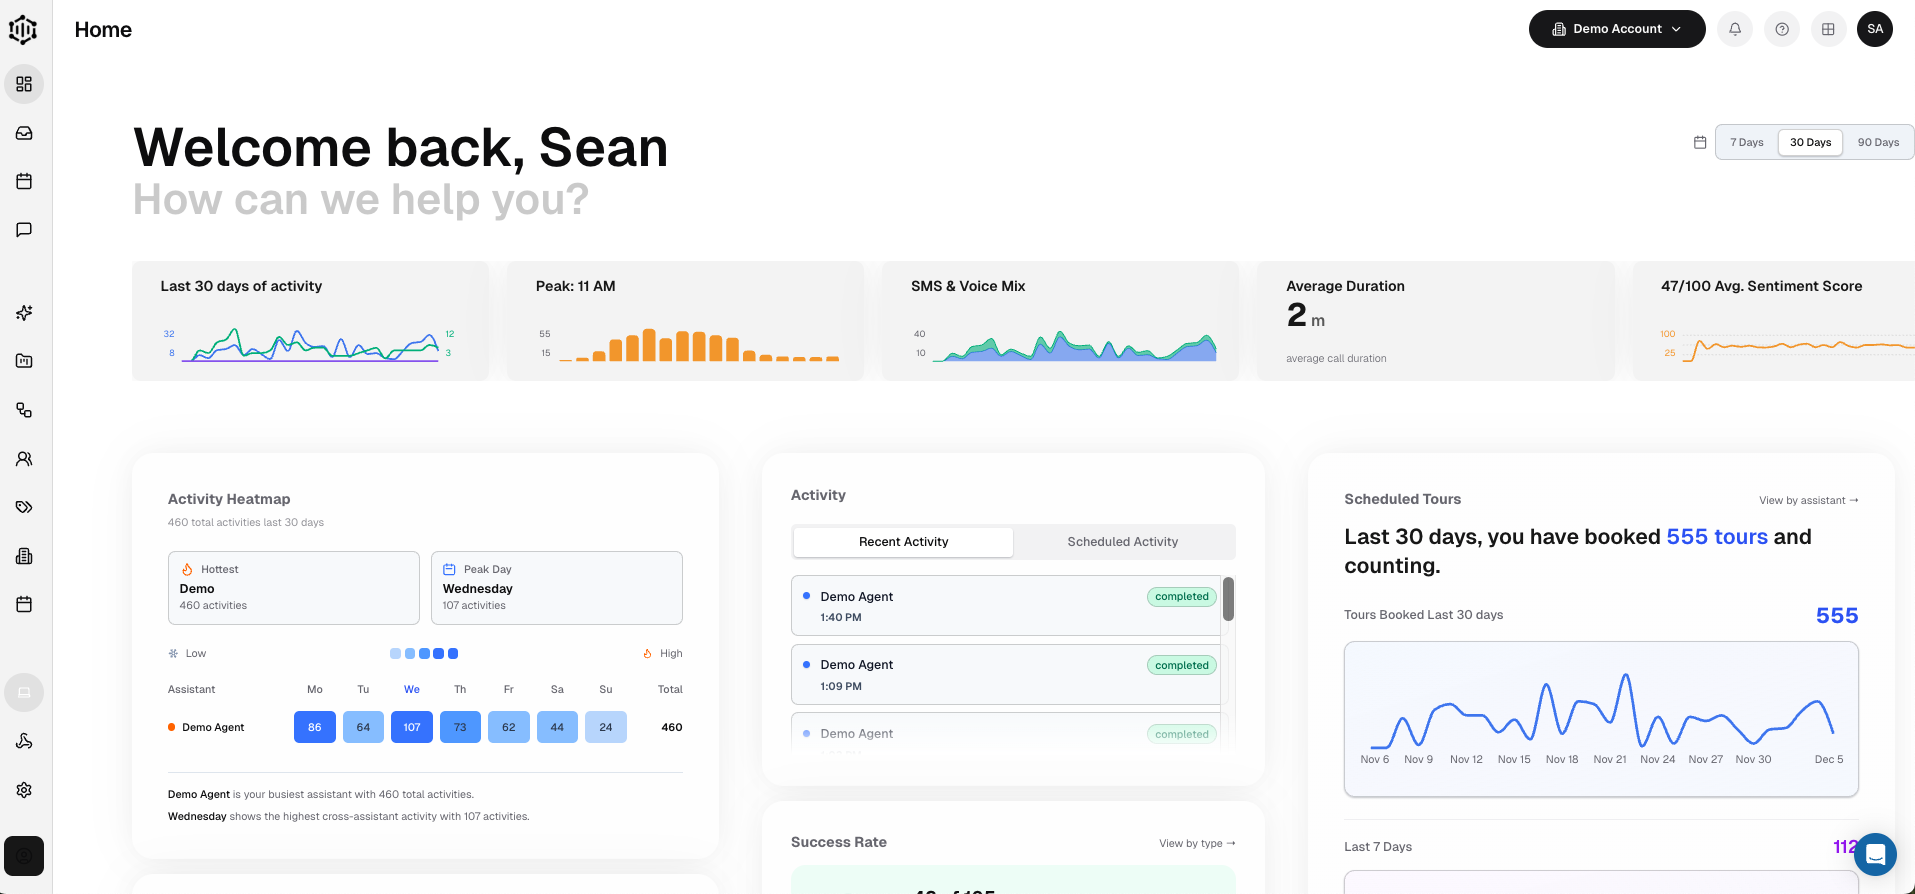Select the 30 Days range

coord(1810,142)
